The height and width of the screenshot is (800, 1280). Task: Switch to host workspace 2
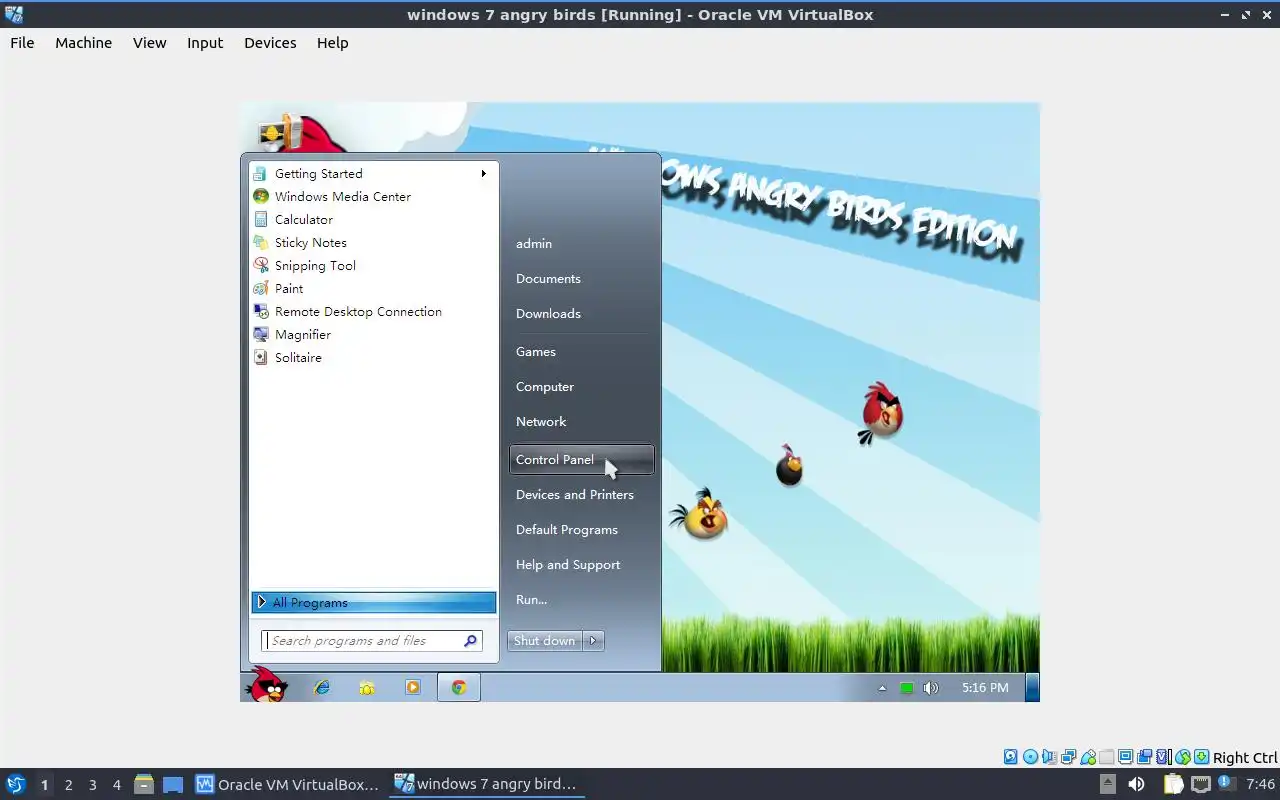(68, 785)
